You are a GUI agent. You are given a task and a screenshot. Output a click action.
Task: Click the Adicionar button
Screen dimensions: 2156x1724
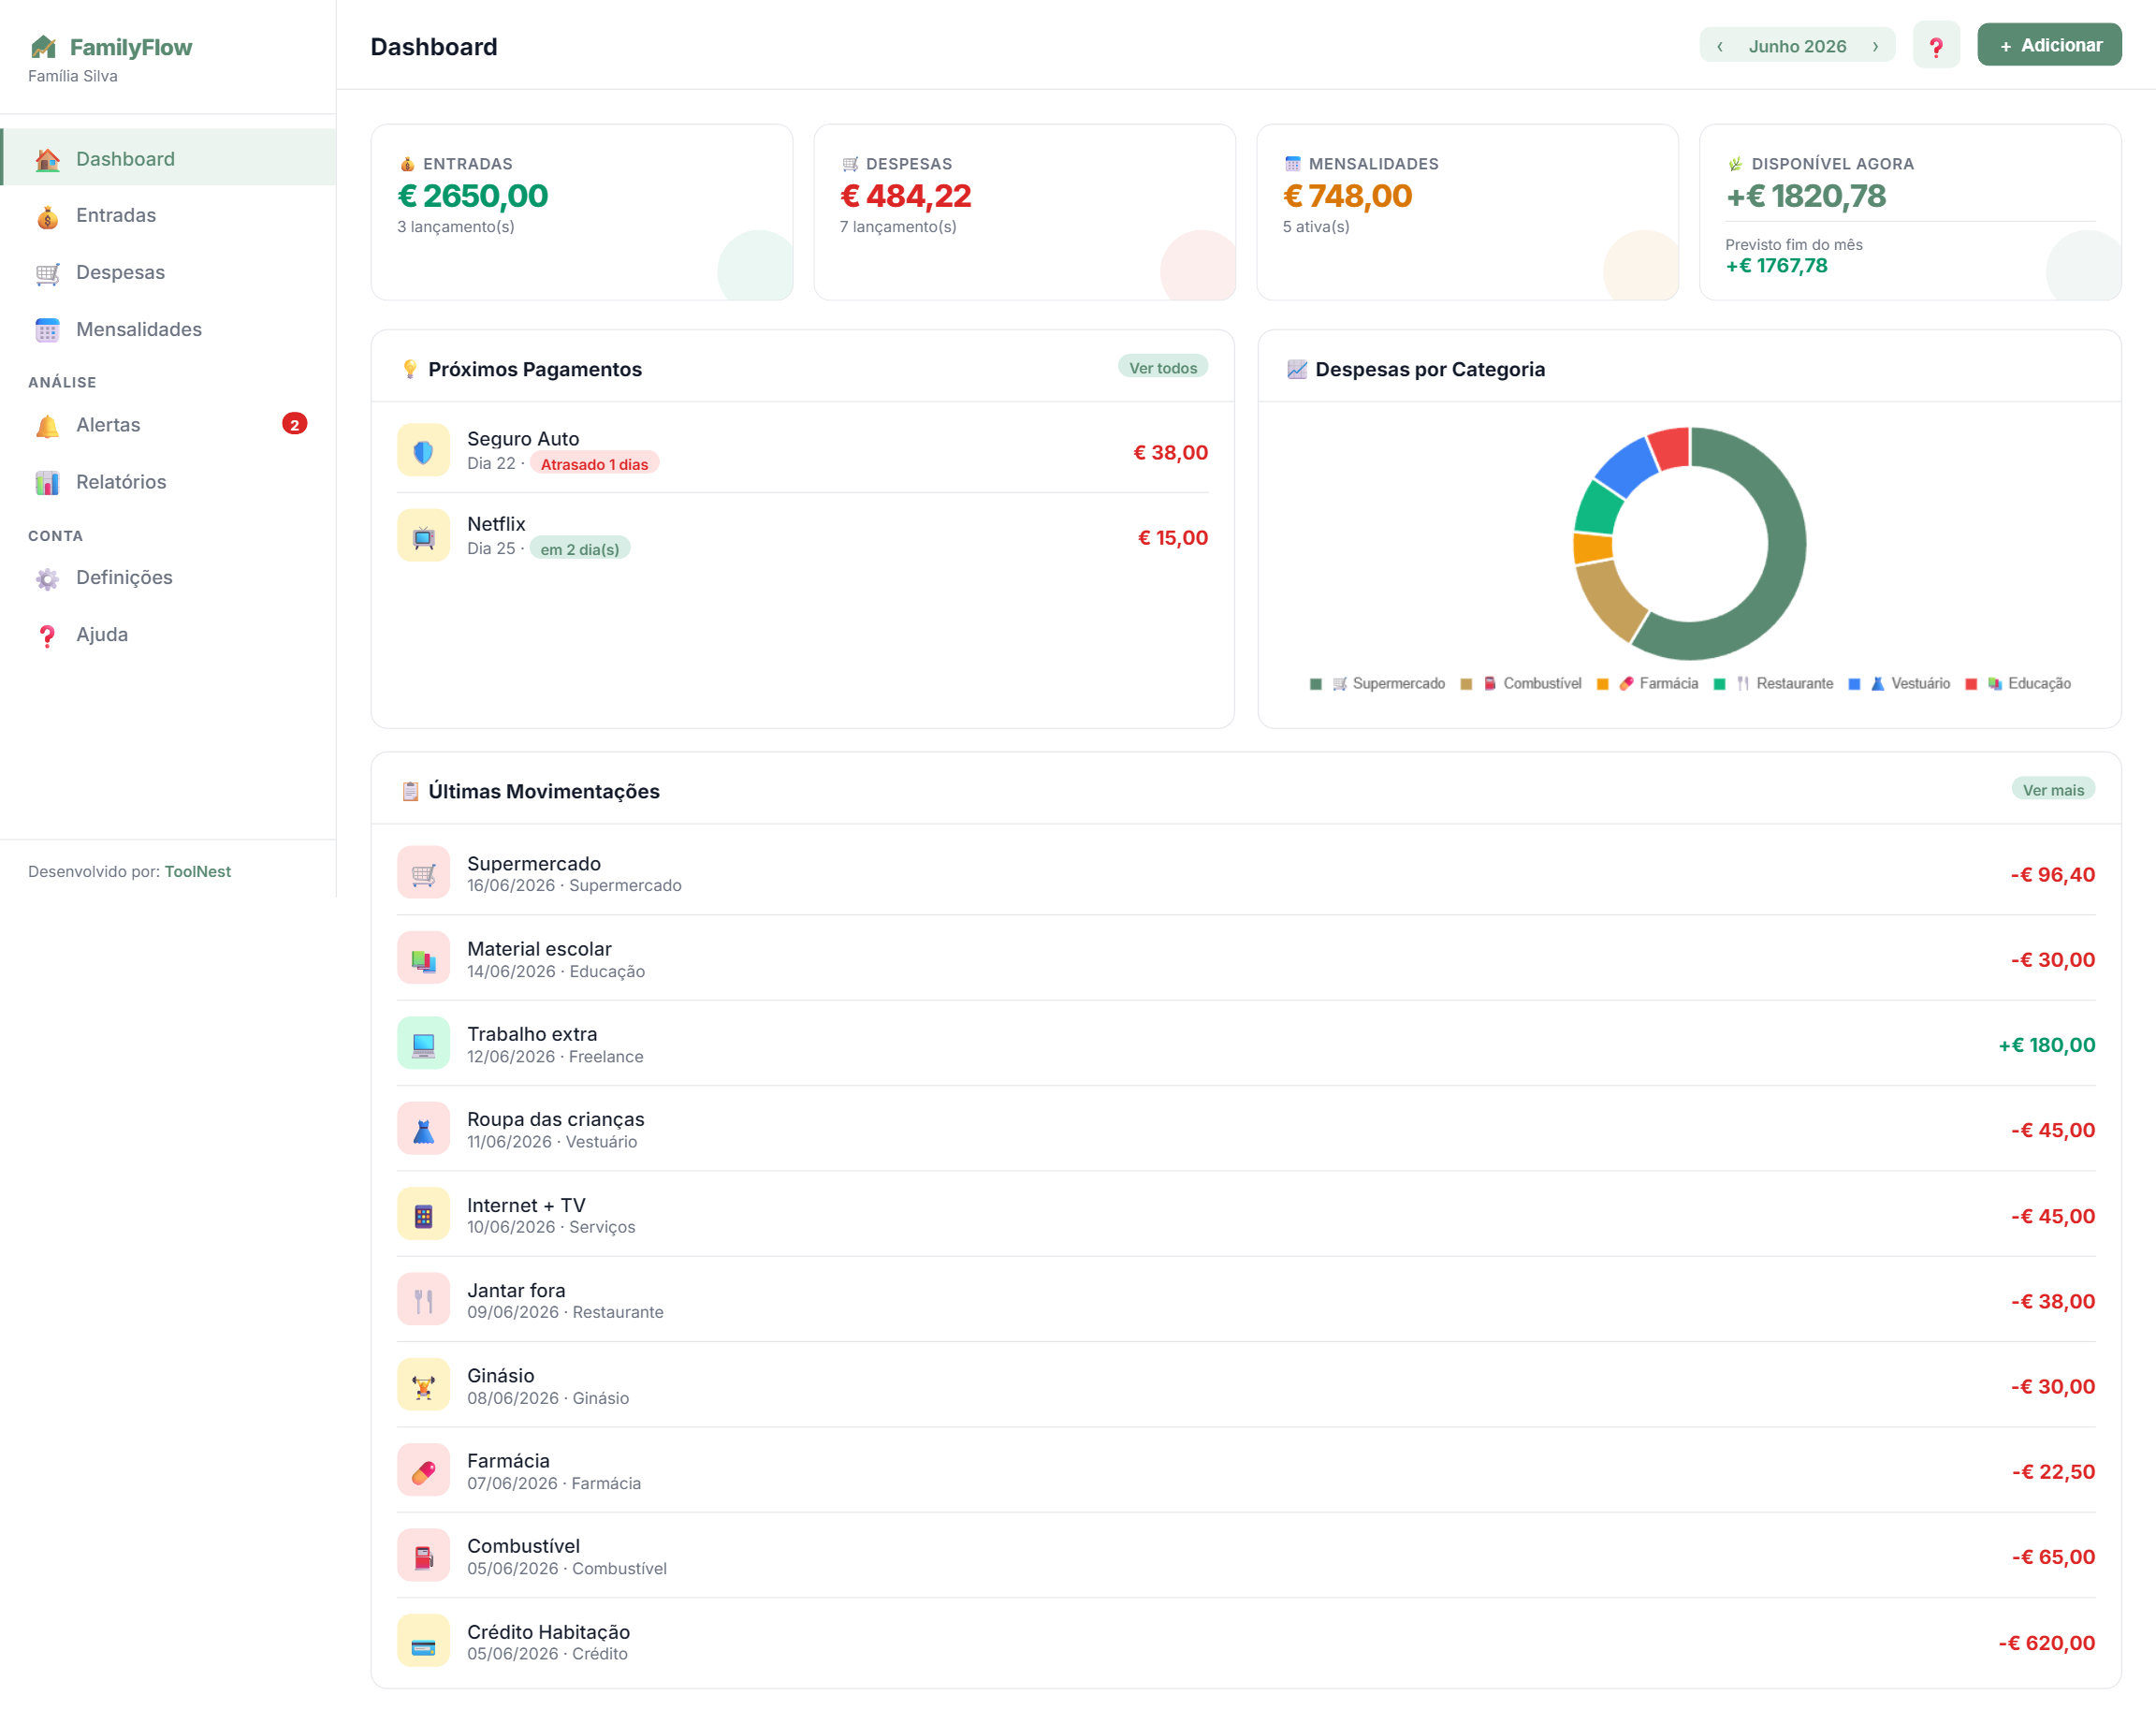(x=2049, y=45)
